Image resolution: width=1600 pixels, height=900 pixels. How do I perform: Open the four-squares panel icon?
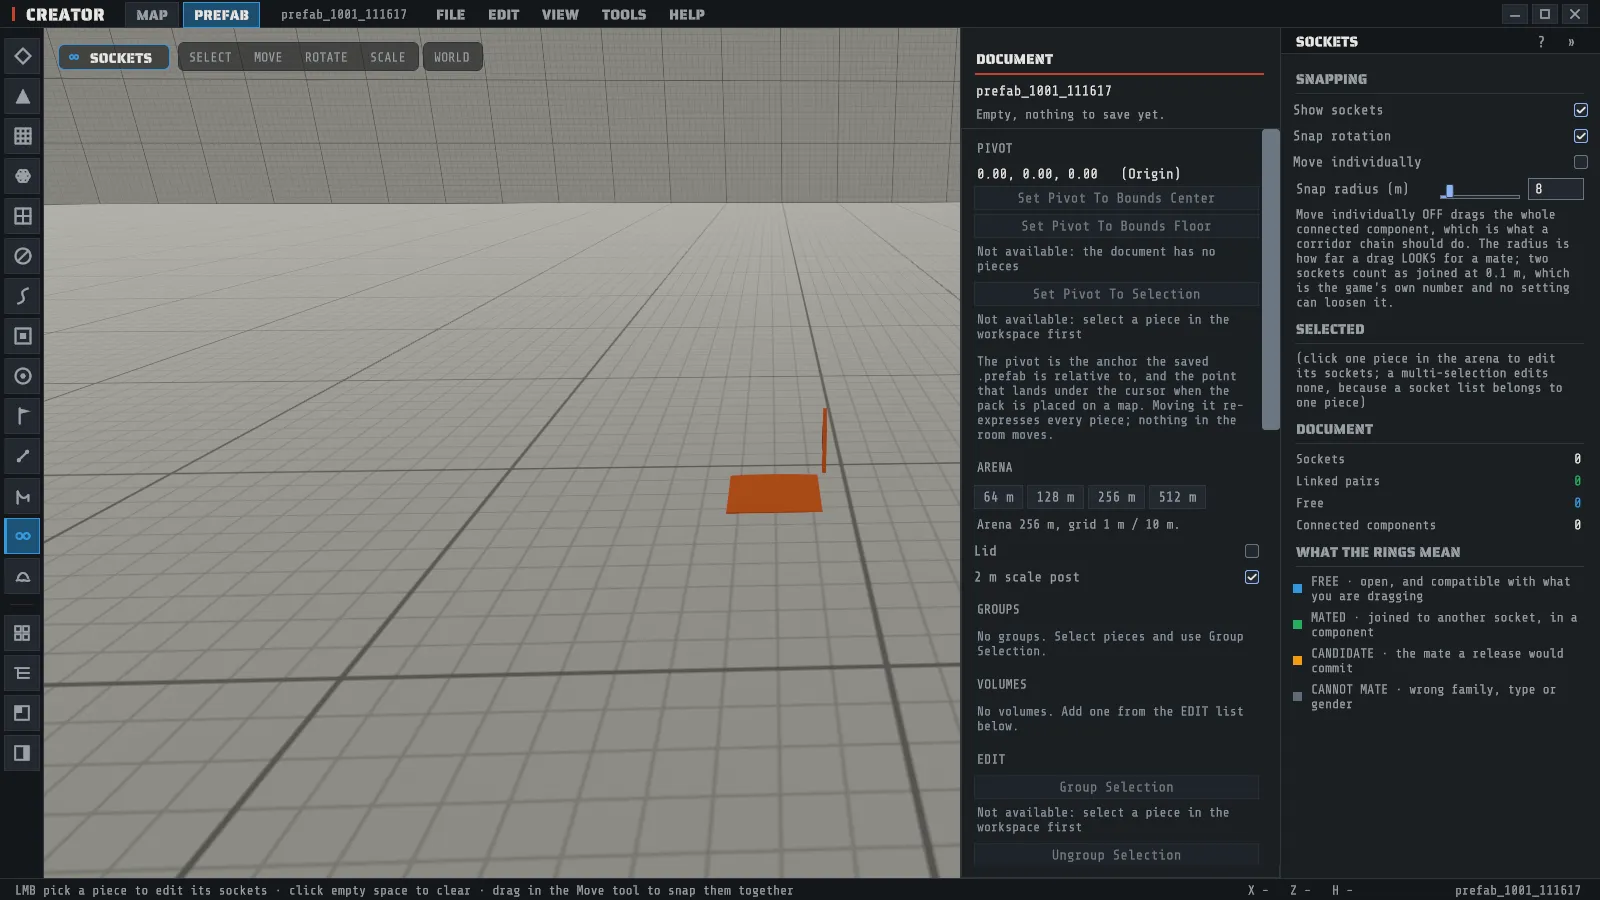pos(22,633)
